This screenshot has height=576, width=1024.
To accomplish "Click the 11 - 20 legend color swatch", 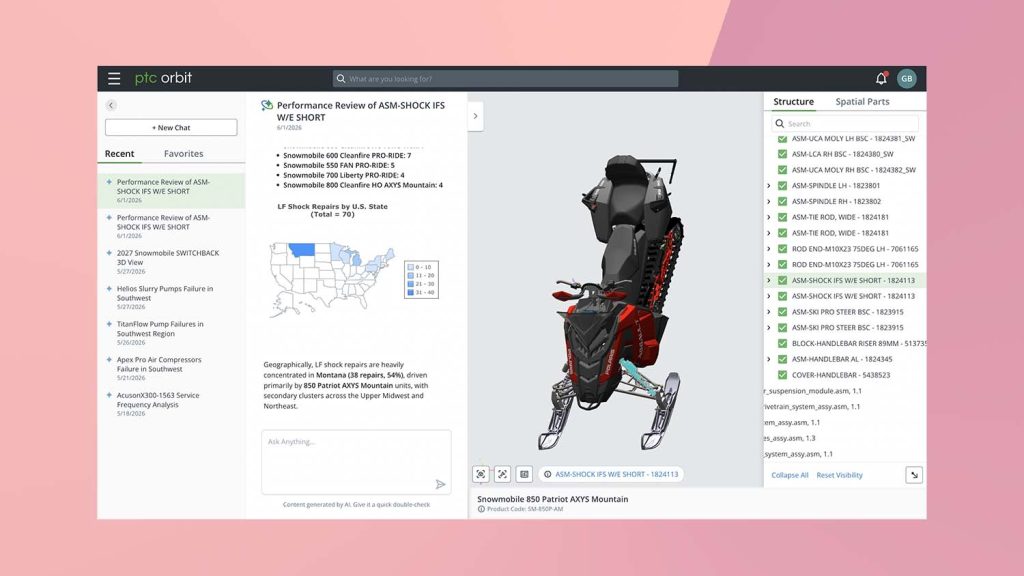I will pos(410,276).
